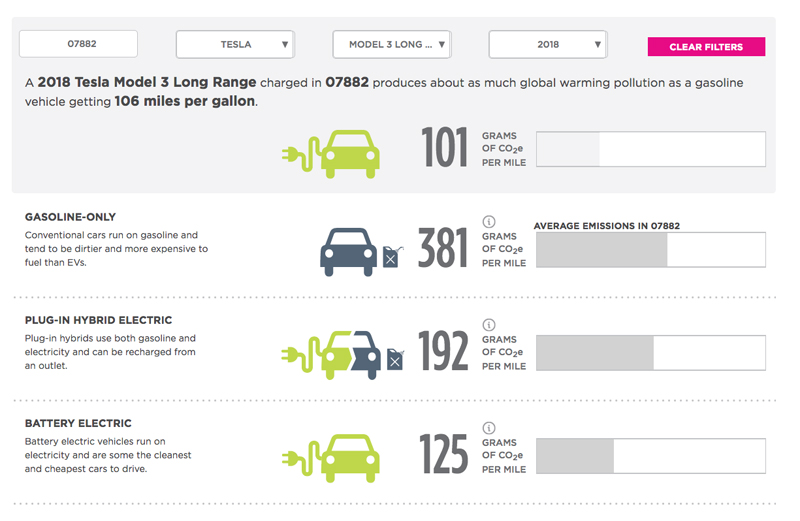Image resolution: width=800 pixels, height=521 pixels.
Task: Click the Gasoline-Only heading
Action: pos(70,217)
